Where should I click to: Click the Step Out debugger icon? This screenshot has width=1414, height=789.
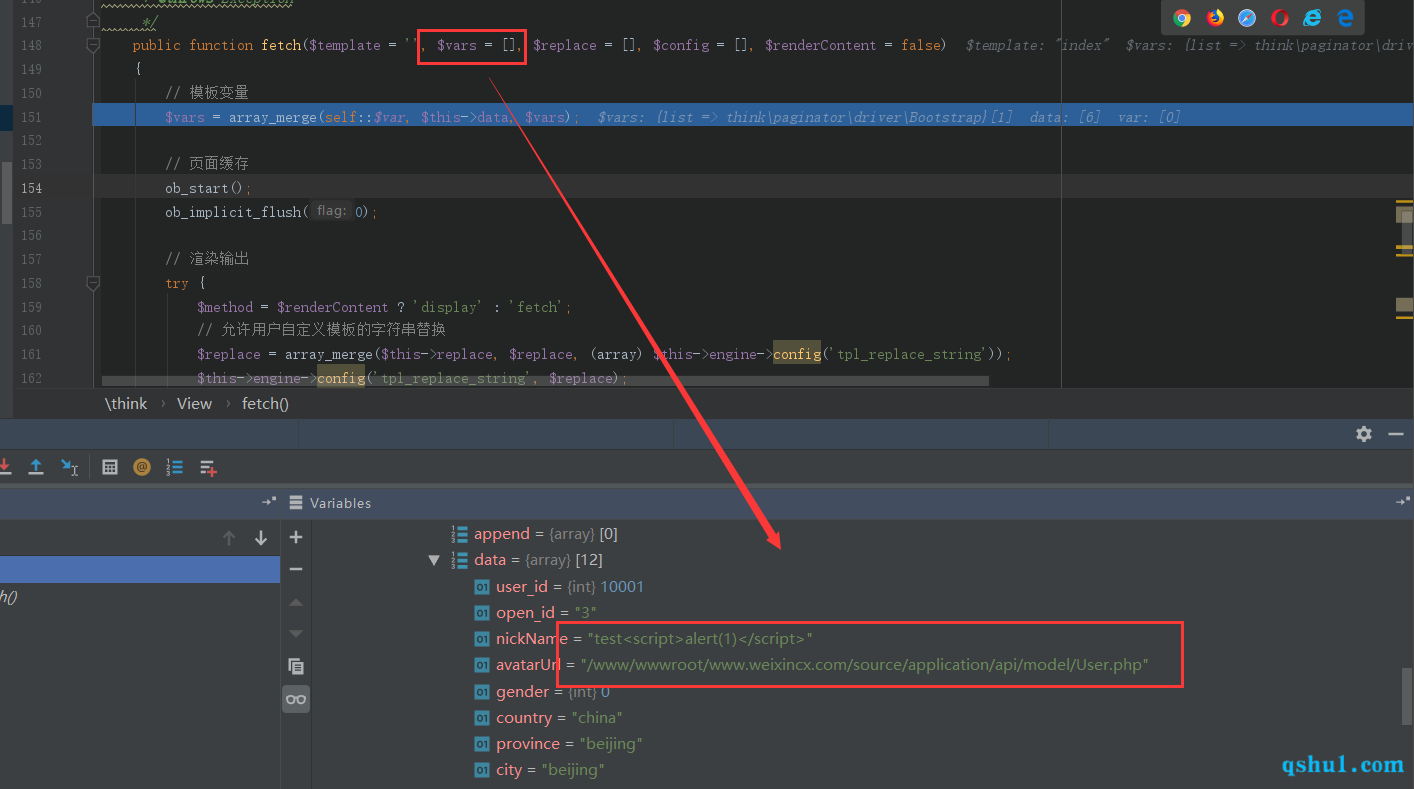[x=36, y=467]
